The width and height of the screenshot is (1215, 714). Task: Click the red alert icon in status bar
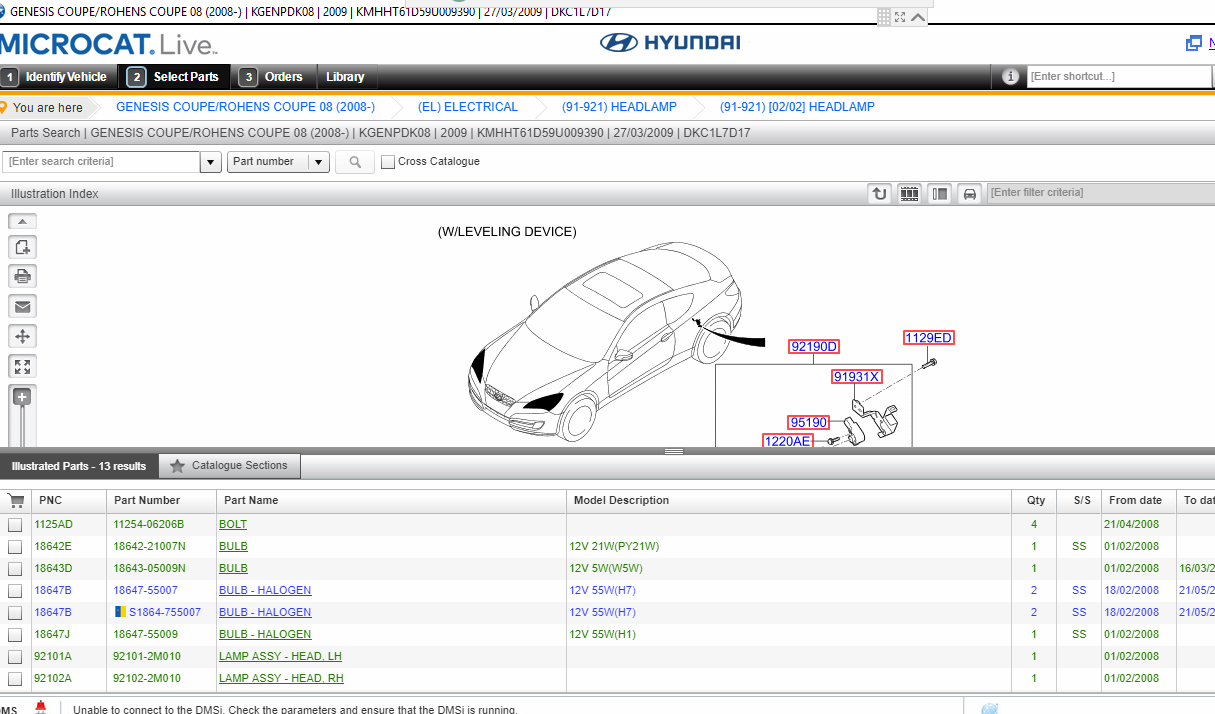[41, 707]
